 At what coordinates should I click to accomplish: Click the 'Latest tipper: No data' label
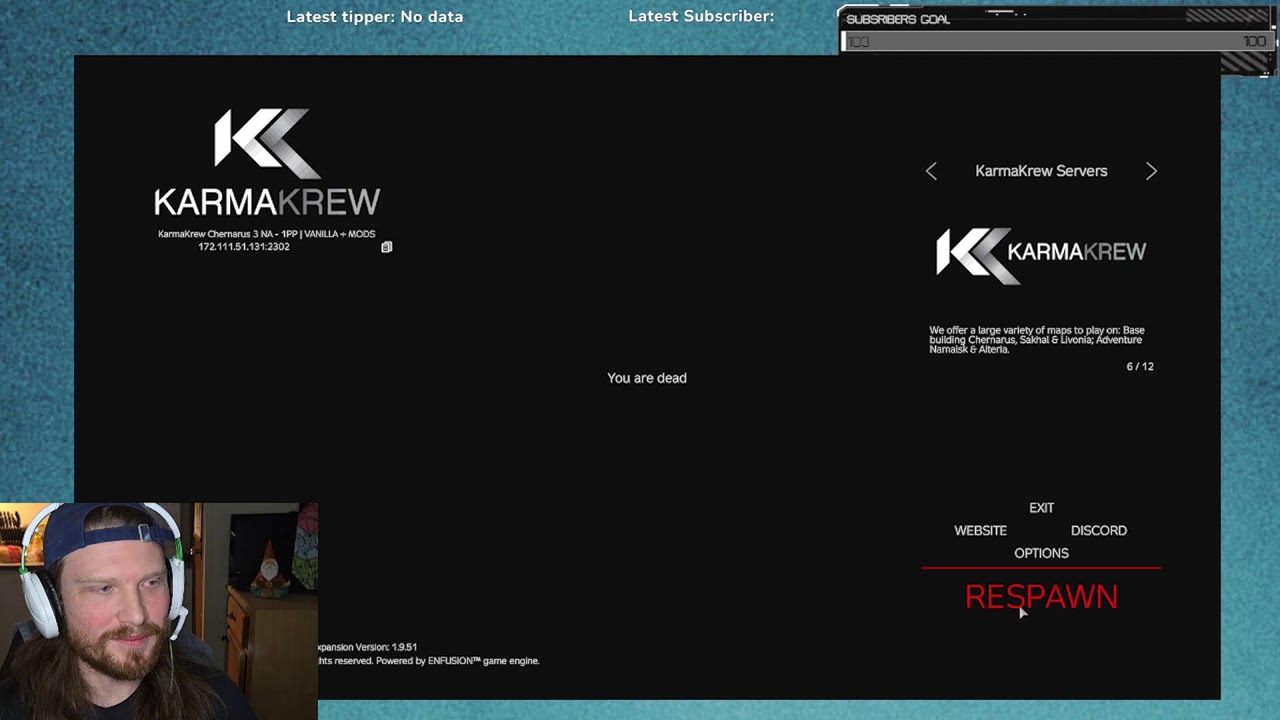[375, 17]
